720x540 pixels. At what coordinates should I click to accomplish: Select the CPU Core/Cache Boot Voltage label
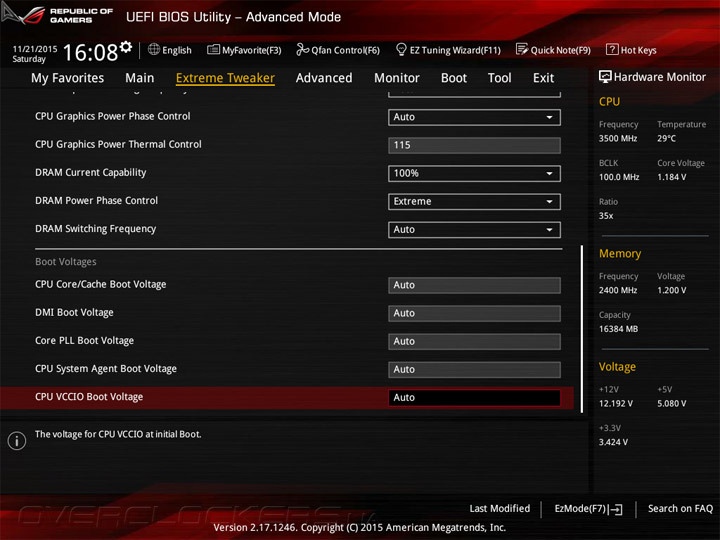pos(101,284)
